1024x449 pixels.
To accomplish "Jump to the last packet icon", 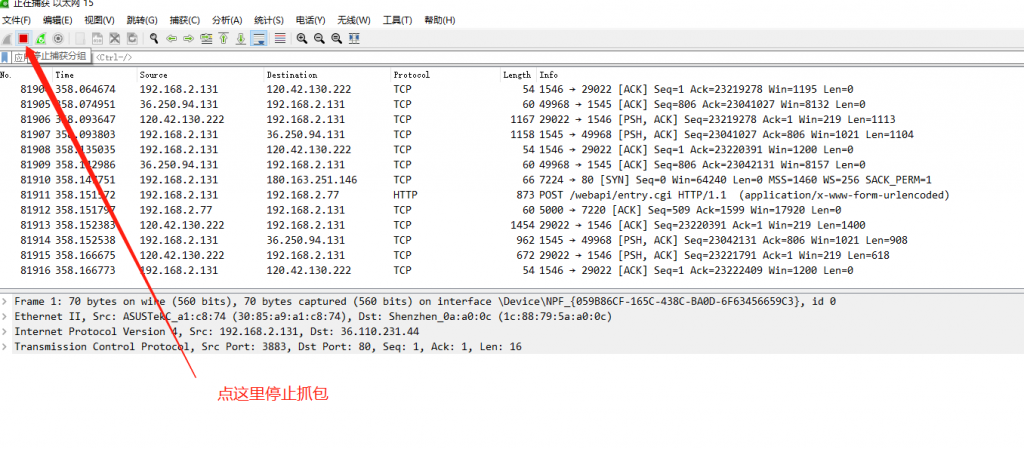I will click(x=240, y=39).
